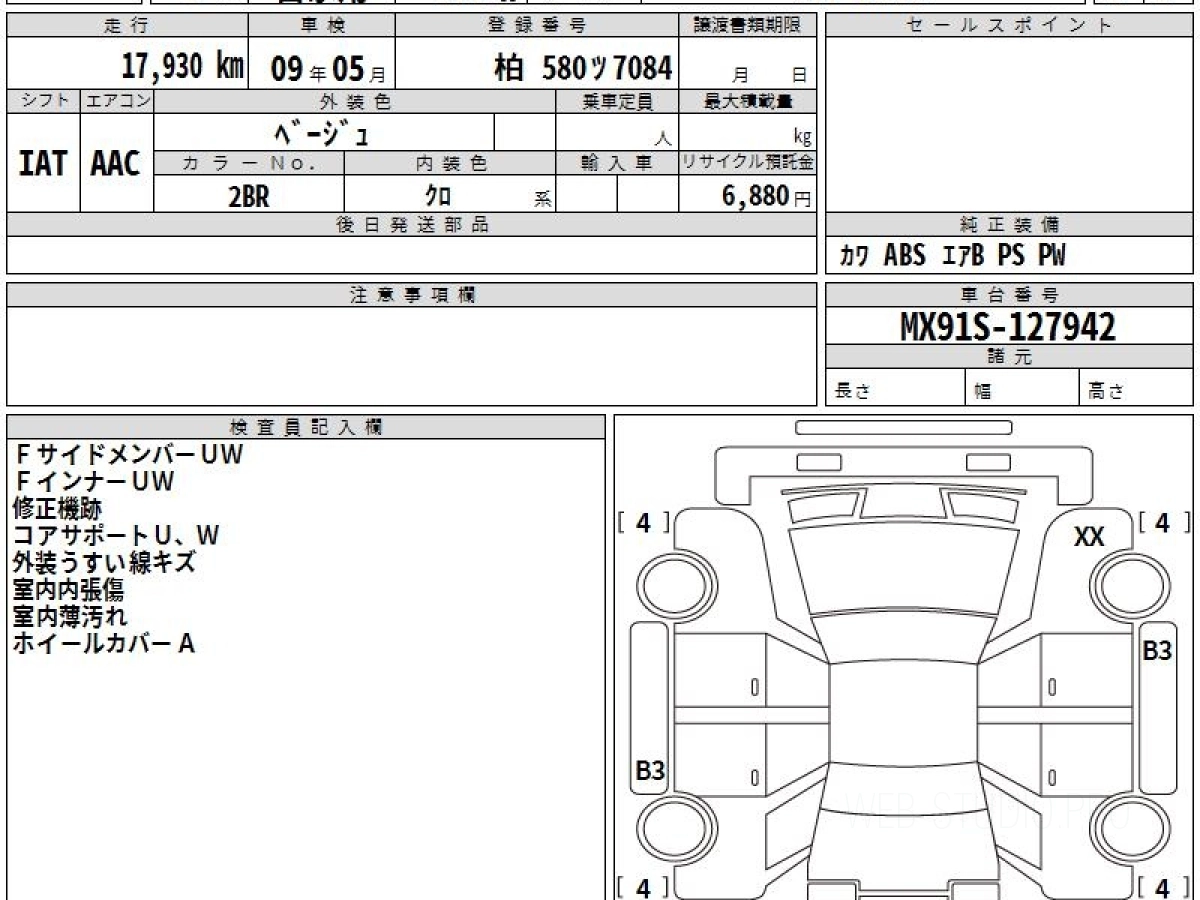Click the B3 mark on the diagram's right side
Image resolution: width=1200 pixels, height=900 pixels.
click(x=1156, y=651)
